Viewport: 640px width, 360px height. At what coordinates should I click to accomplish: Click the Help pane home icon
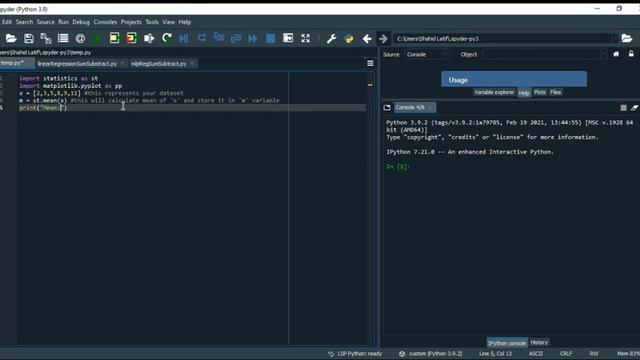tap(616, 54)
